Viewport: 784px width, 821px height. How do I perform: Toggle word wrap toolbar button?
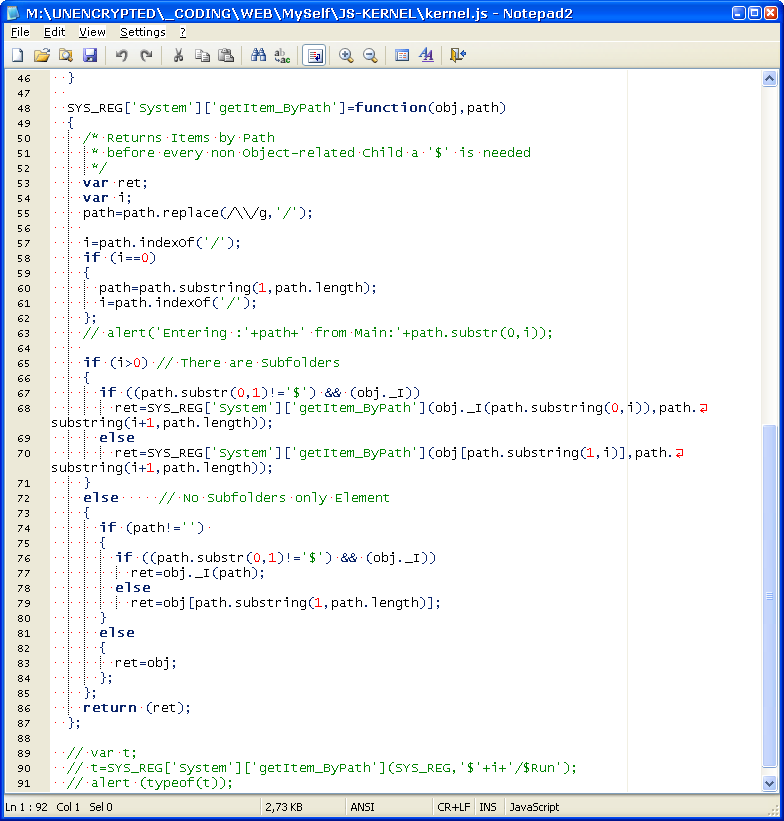(x=314, y=55)
